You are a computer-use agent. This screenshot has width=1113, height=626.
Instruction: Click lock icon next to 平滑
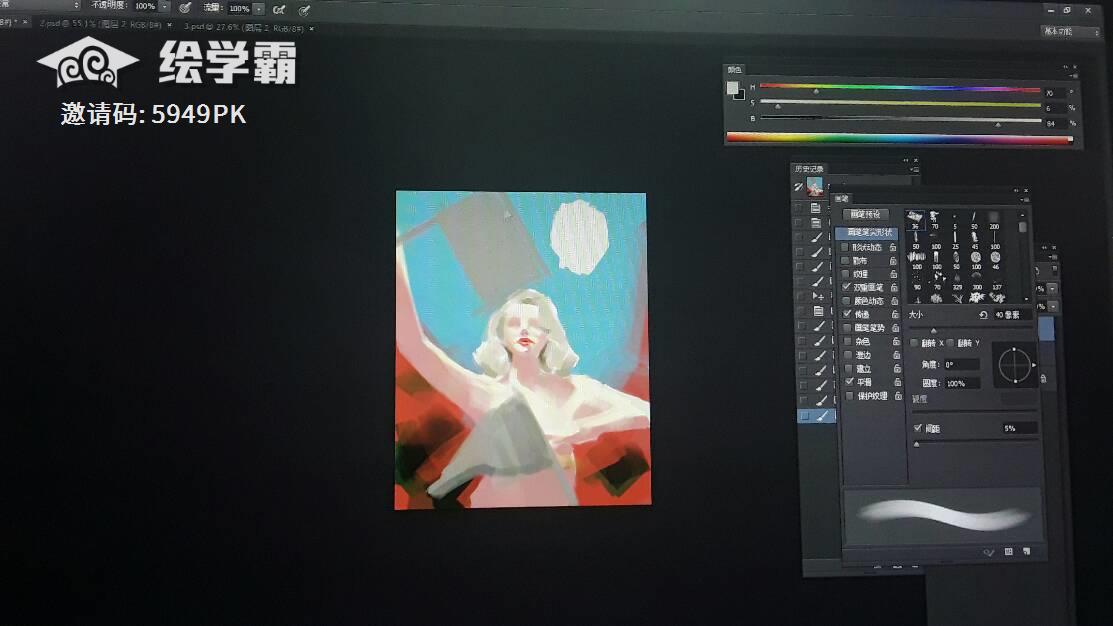point(897,382)
